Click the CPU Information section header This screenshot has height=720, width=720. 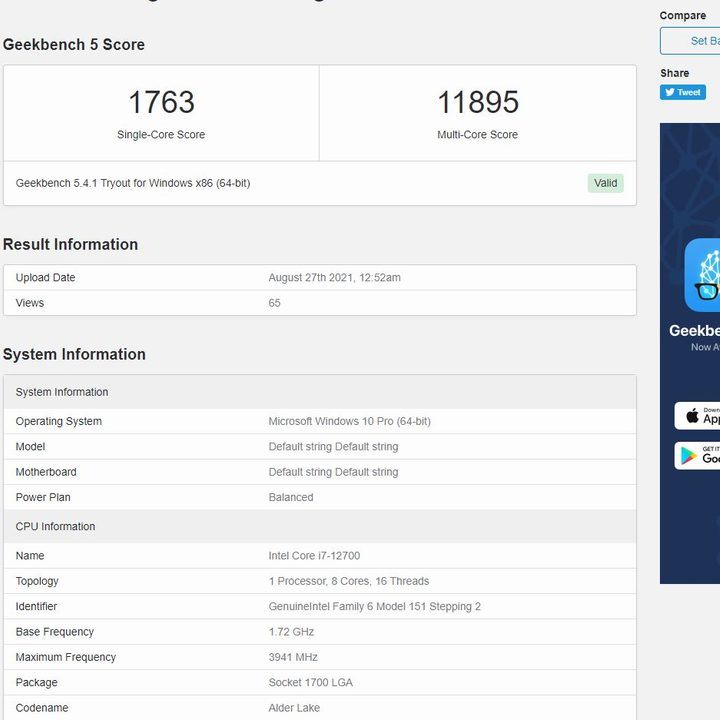tap(320, 526)
